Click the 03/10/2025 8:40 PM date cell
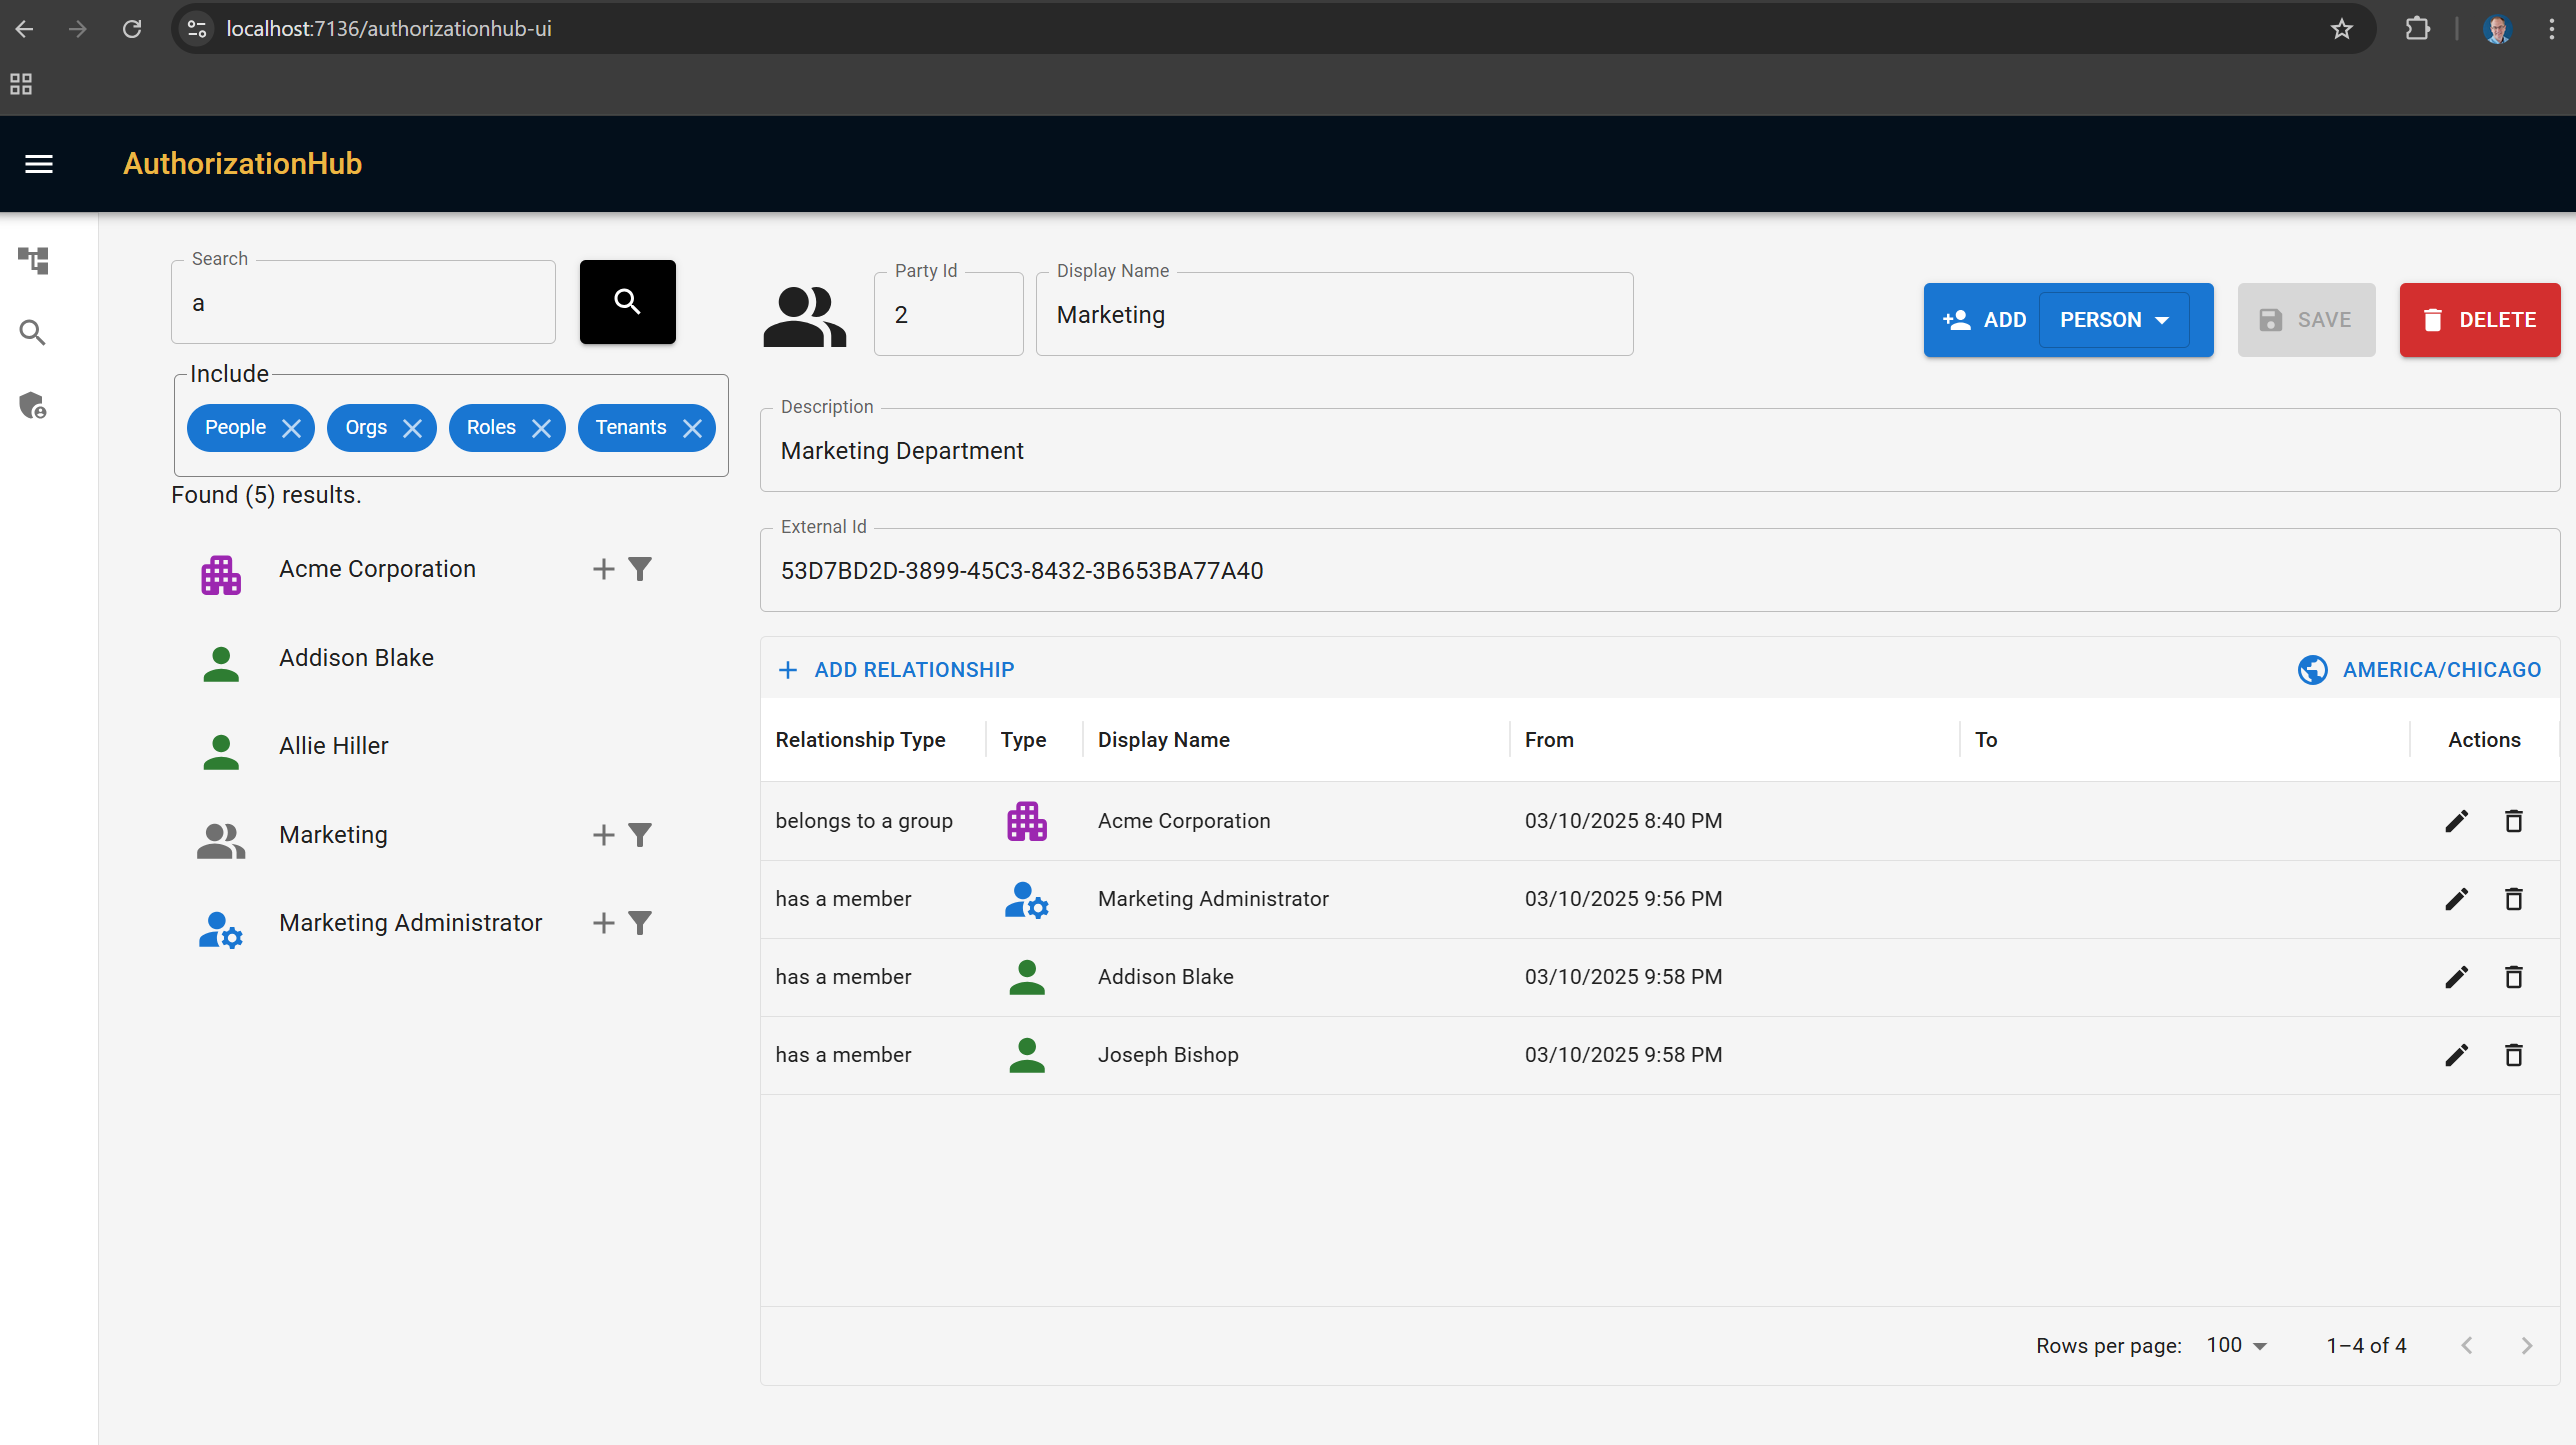The height and width of the screenshot is (1445, 2576). pos(1623,821)
